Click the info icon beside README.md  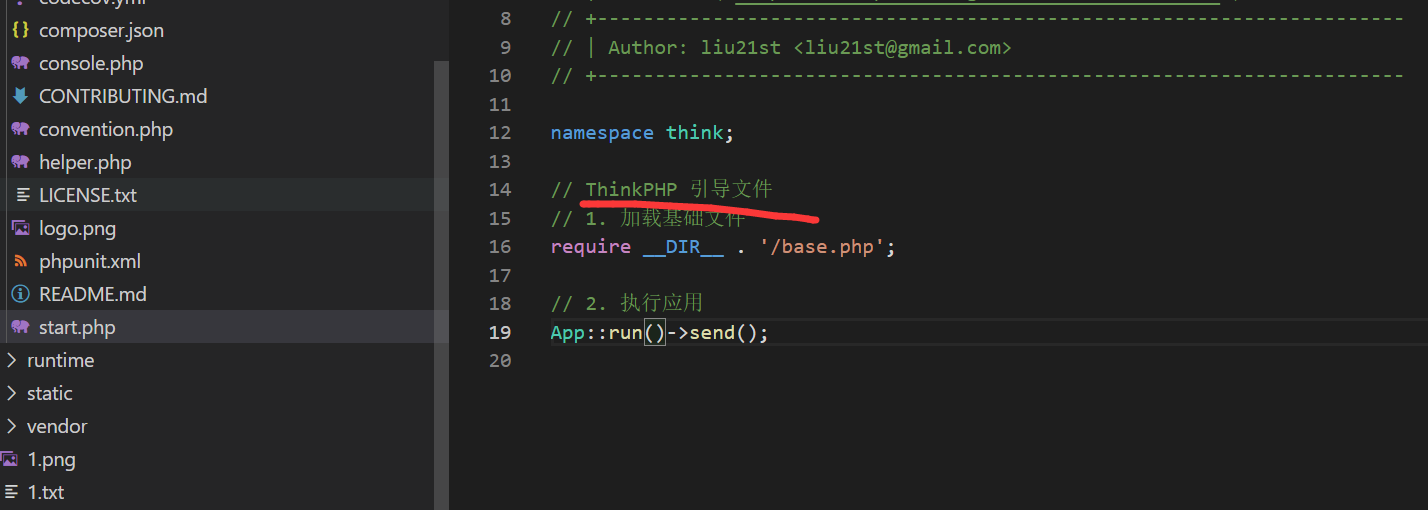tap(20, 294)
